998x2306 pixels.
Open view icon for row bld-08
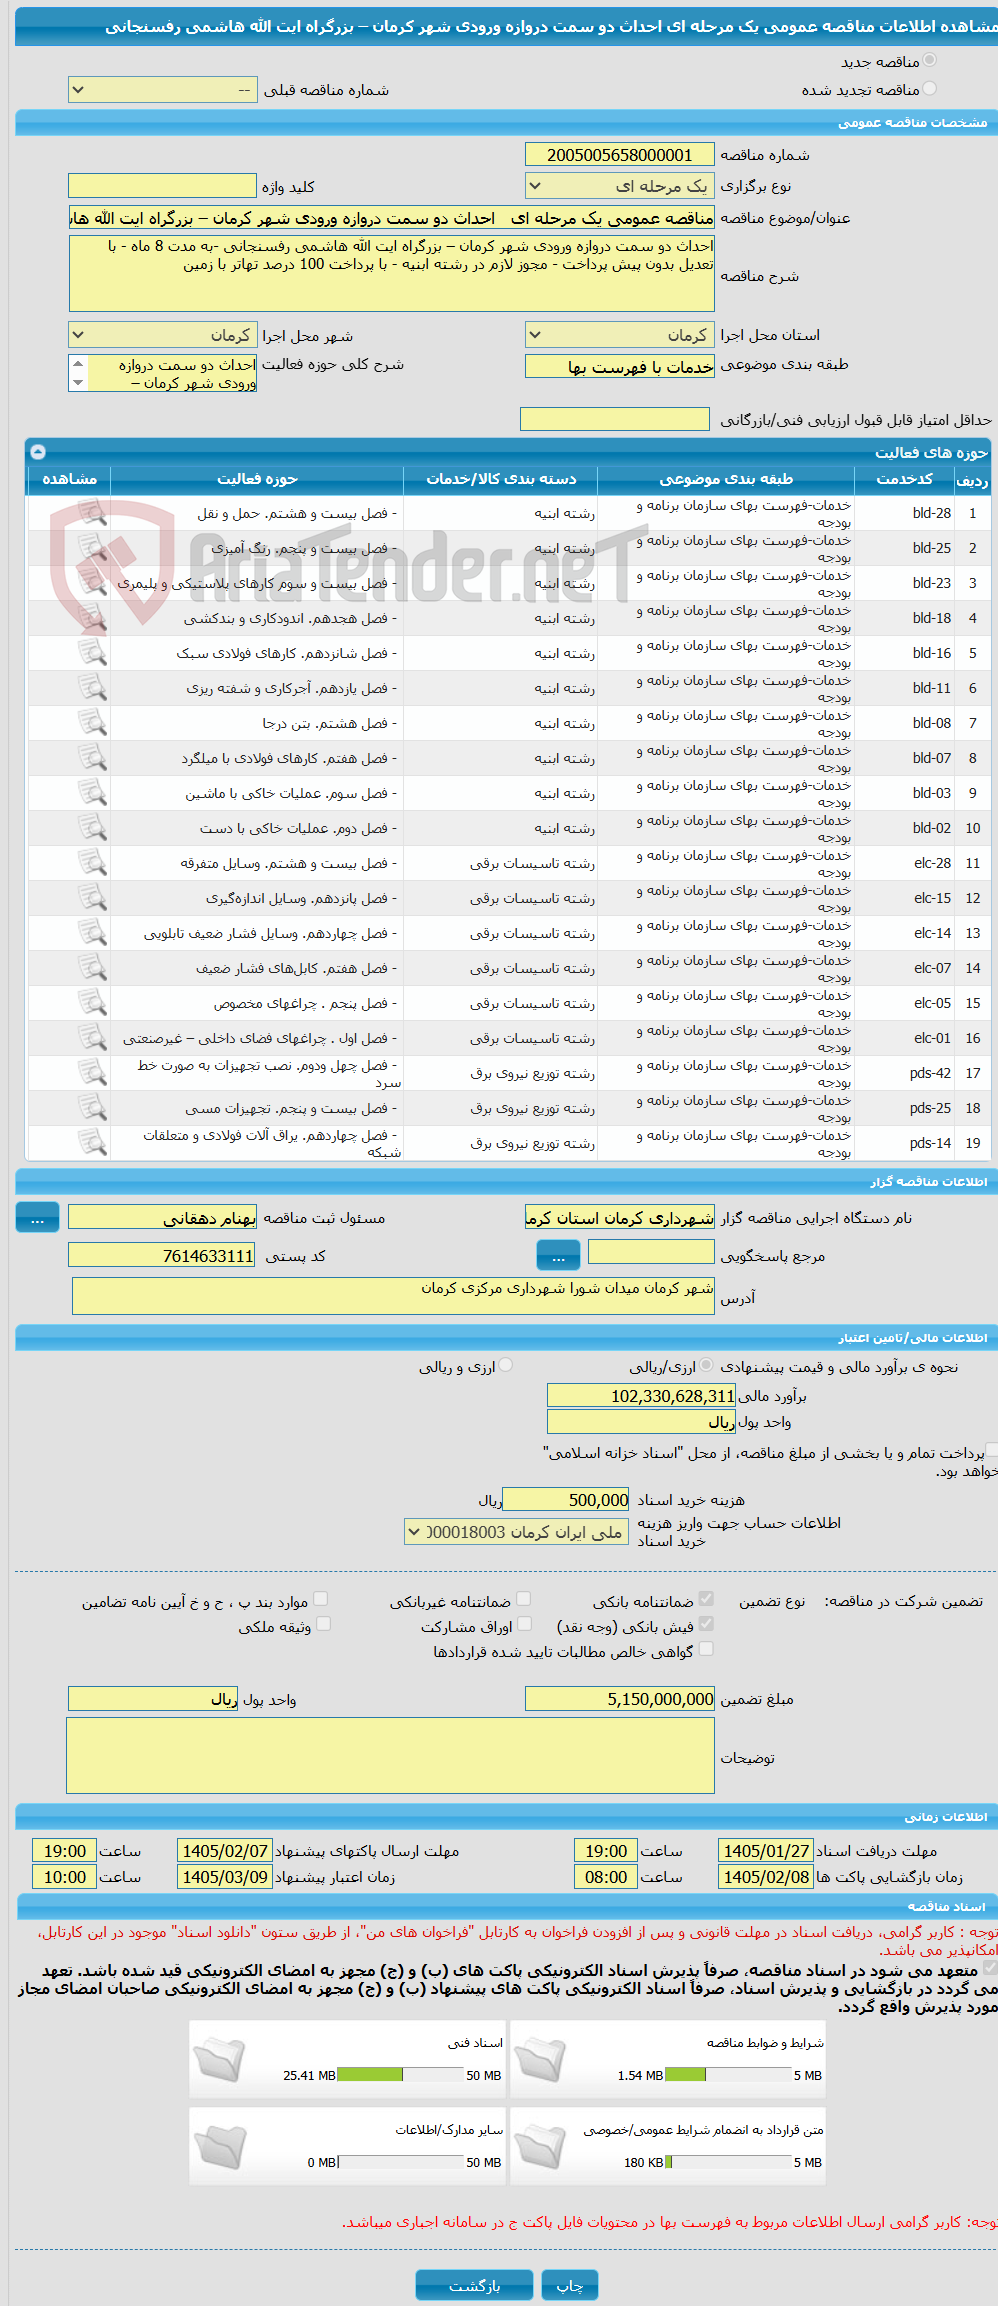(92, 723)
